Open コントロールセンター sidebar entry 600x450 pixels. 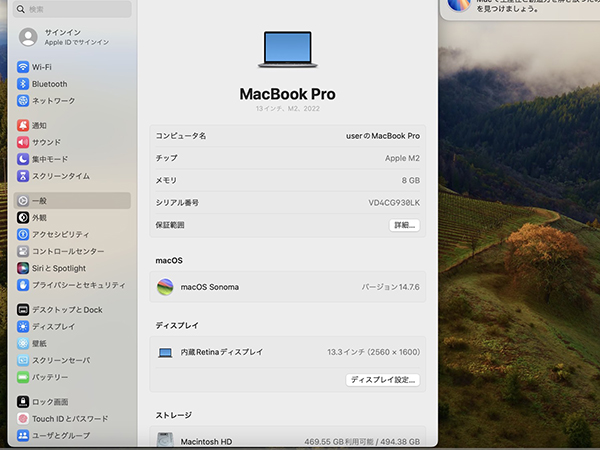[72, 251]
